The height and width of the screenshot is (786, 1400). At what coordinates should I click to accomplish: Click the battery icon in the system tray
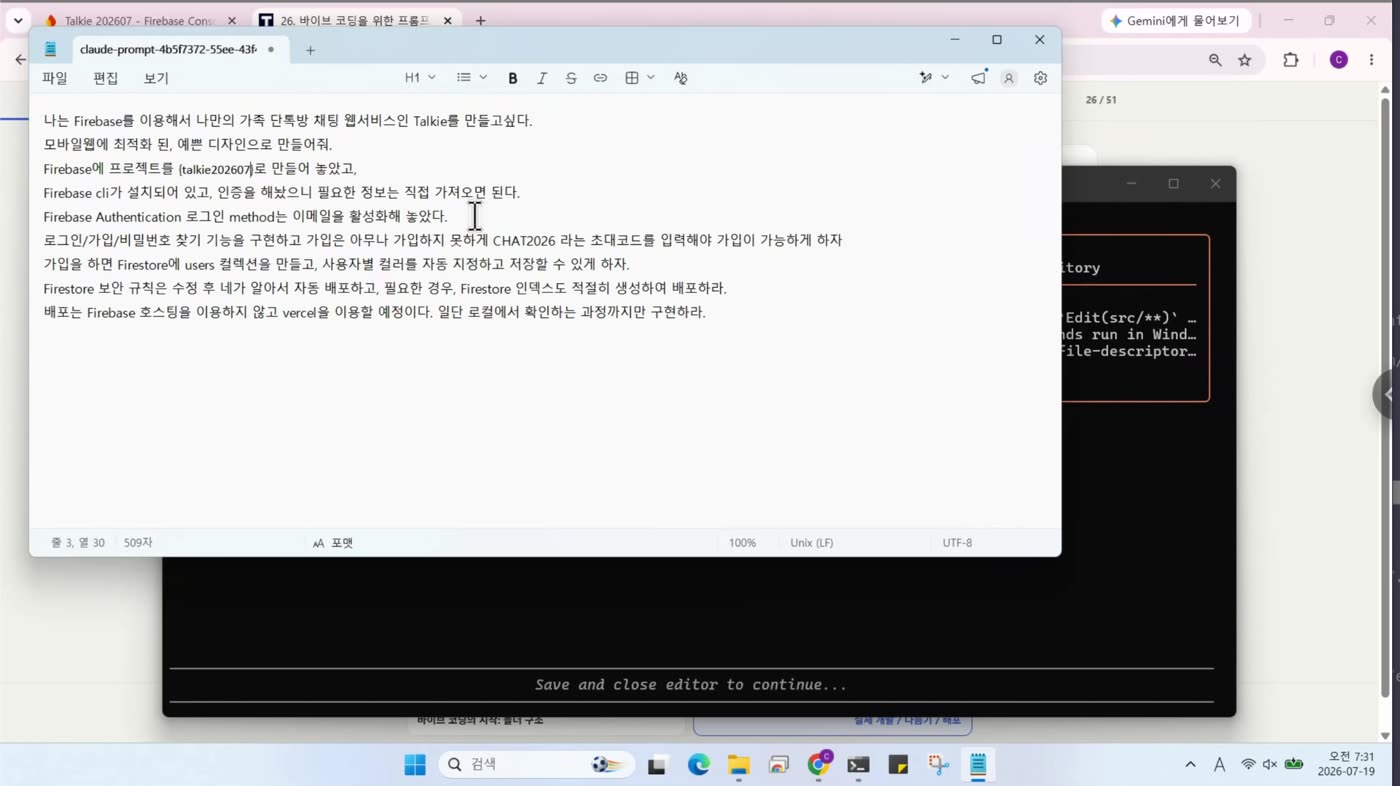pyautogui.click(x=1294, y=765)
